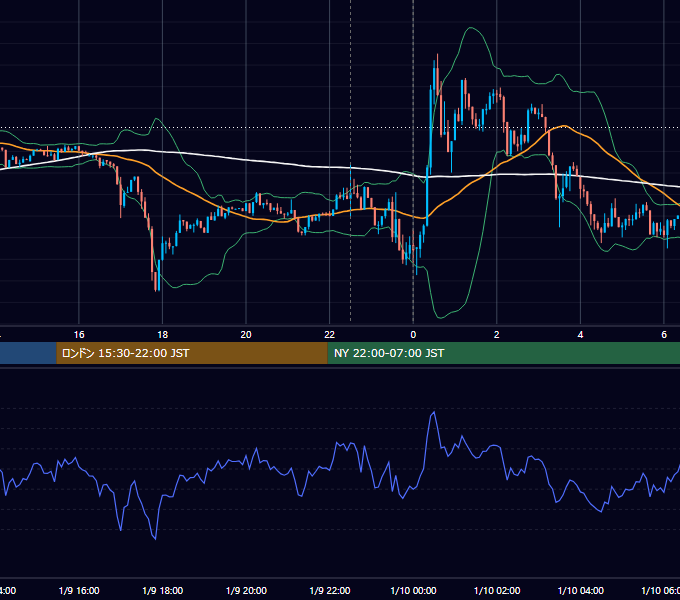This screenshot has height=600, width=680.
Task: Click the 1/9 20:00 date label
Action: pyautogui.click(x=246, y=590)
